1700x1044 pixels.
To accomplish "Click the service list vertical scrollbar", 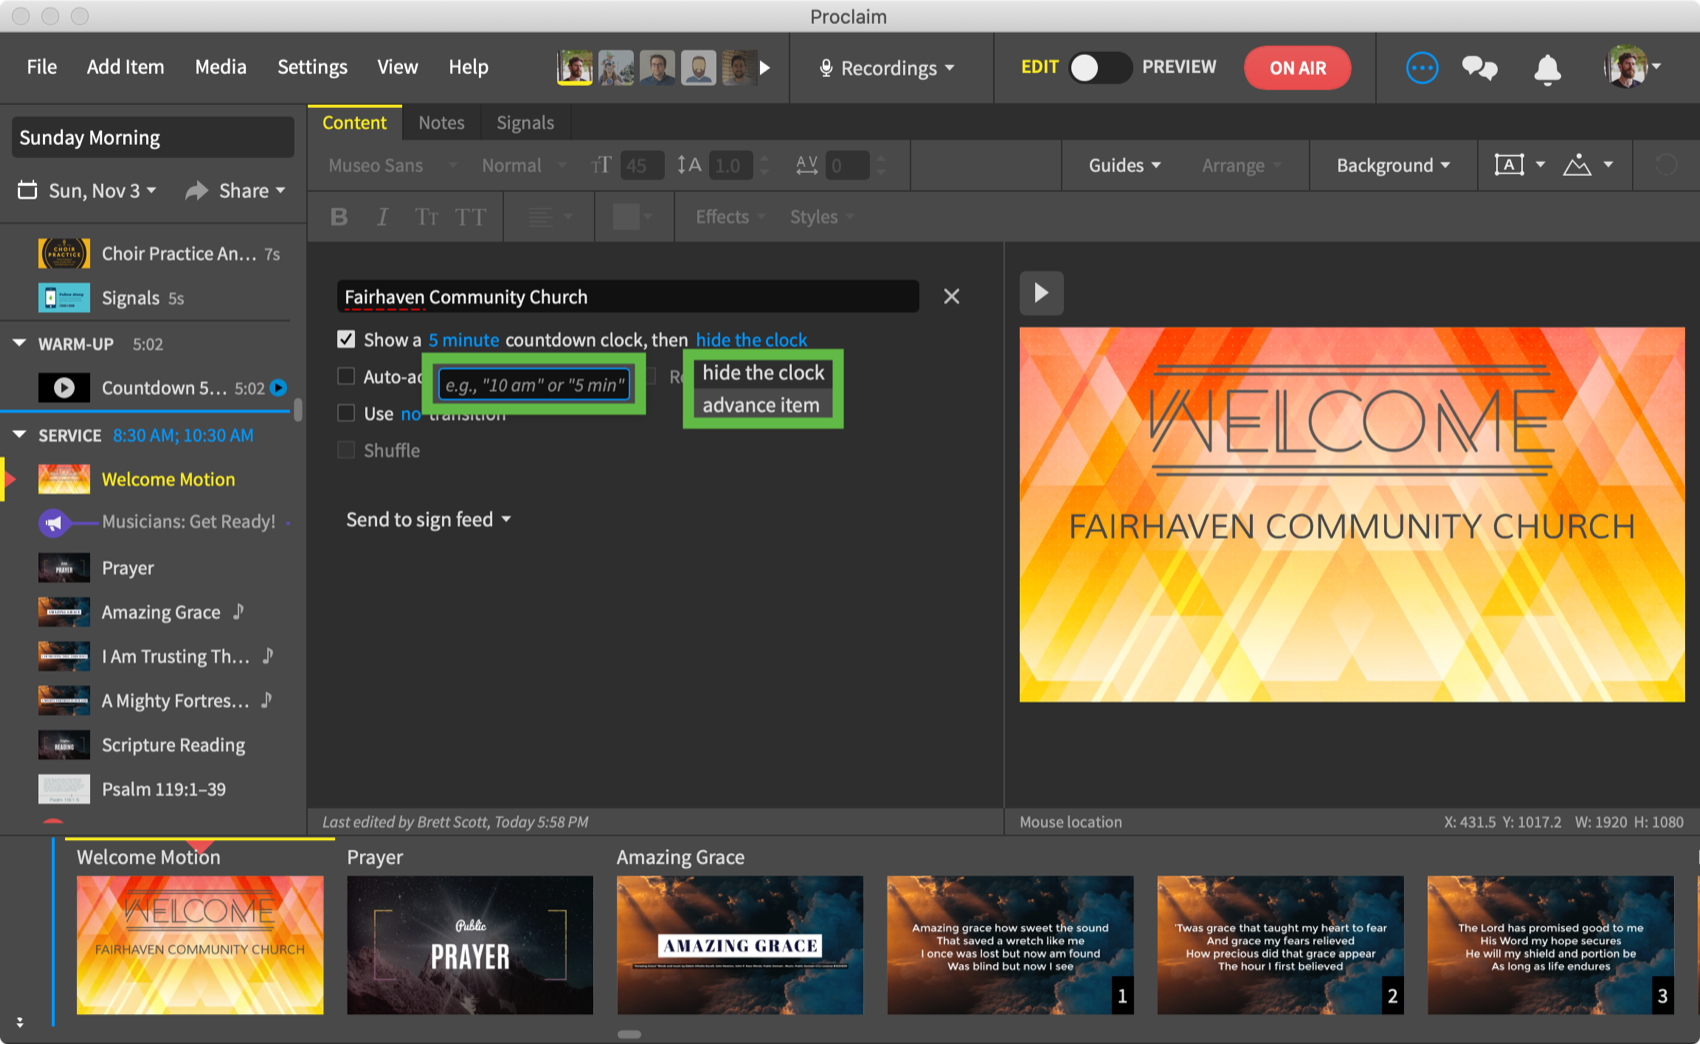I will click(x=297, y=411).
